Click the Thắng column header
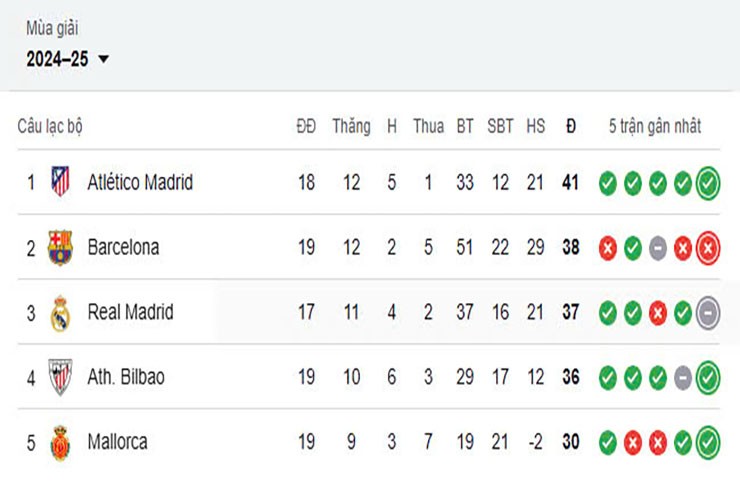 tap(351, 127)
